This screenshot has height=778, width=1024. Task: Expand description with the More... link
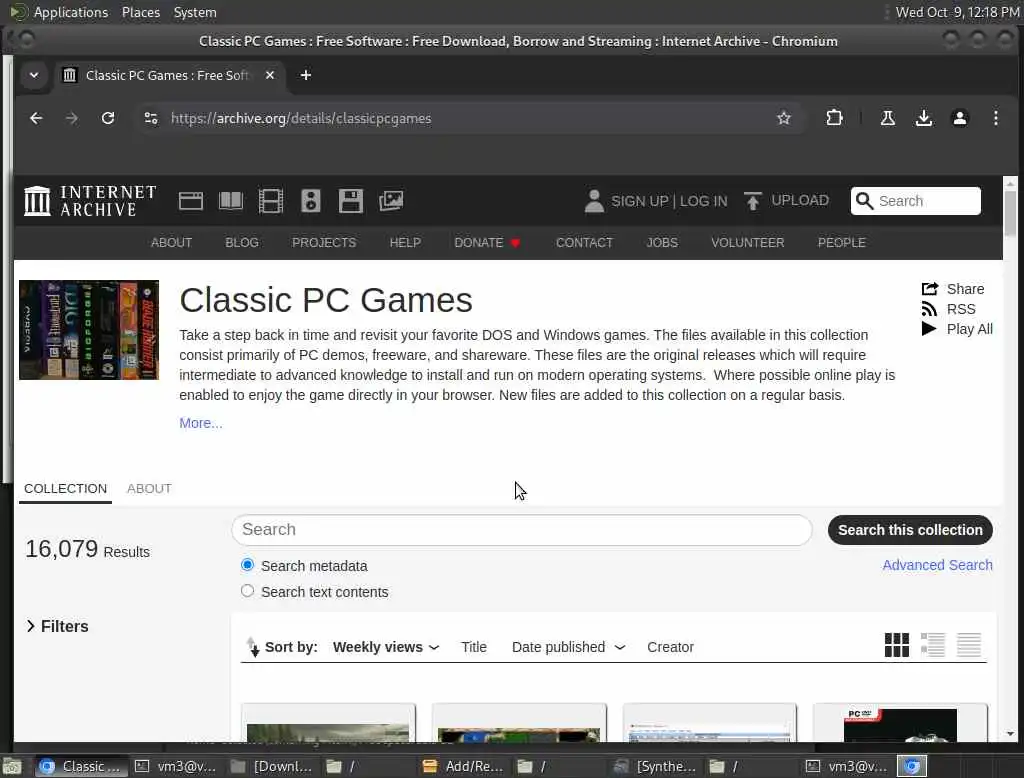coord(200,423)
